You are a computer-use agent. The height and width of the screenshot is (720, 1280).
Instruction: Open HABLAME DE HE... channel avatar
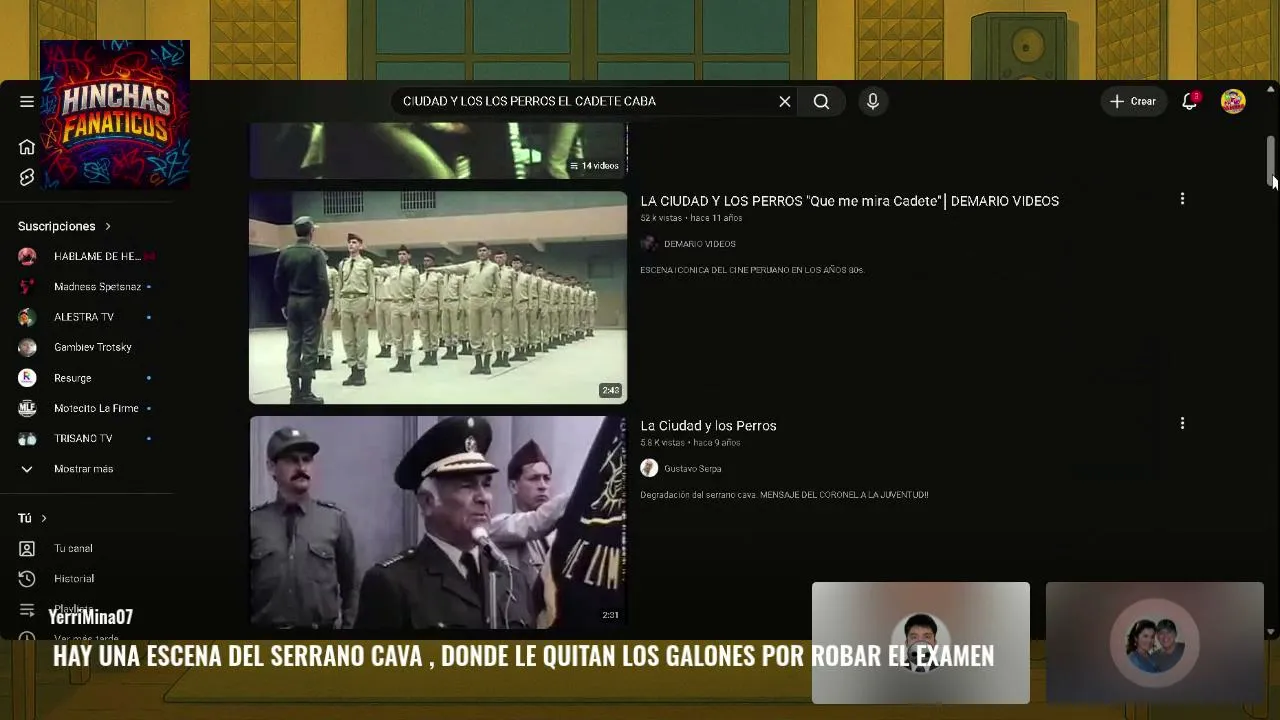27,256
